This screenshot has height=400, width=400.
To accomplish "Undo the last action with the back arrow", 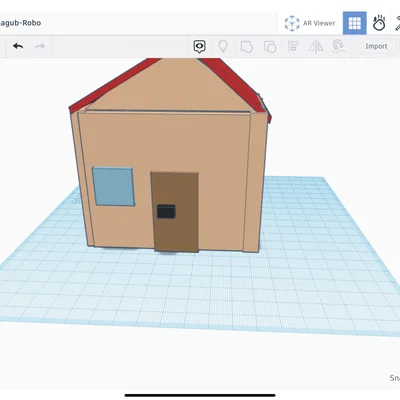I will pos(18,46).
